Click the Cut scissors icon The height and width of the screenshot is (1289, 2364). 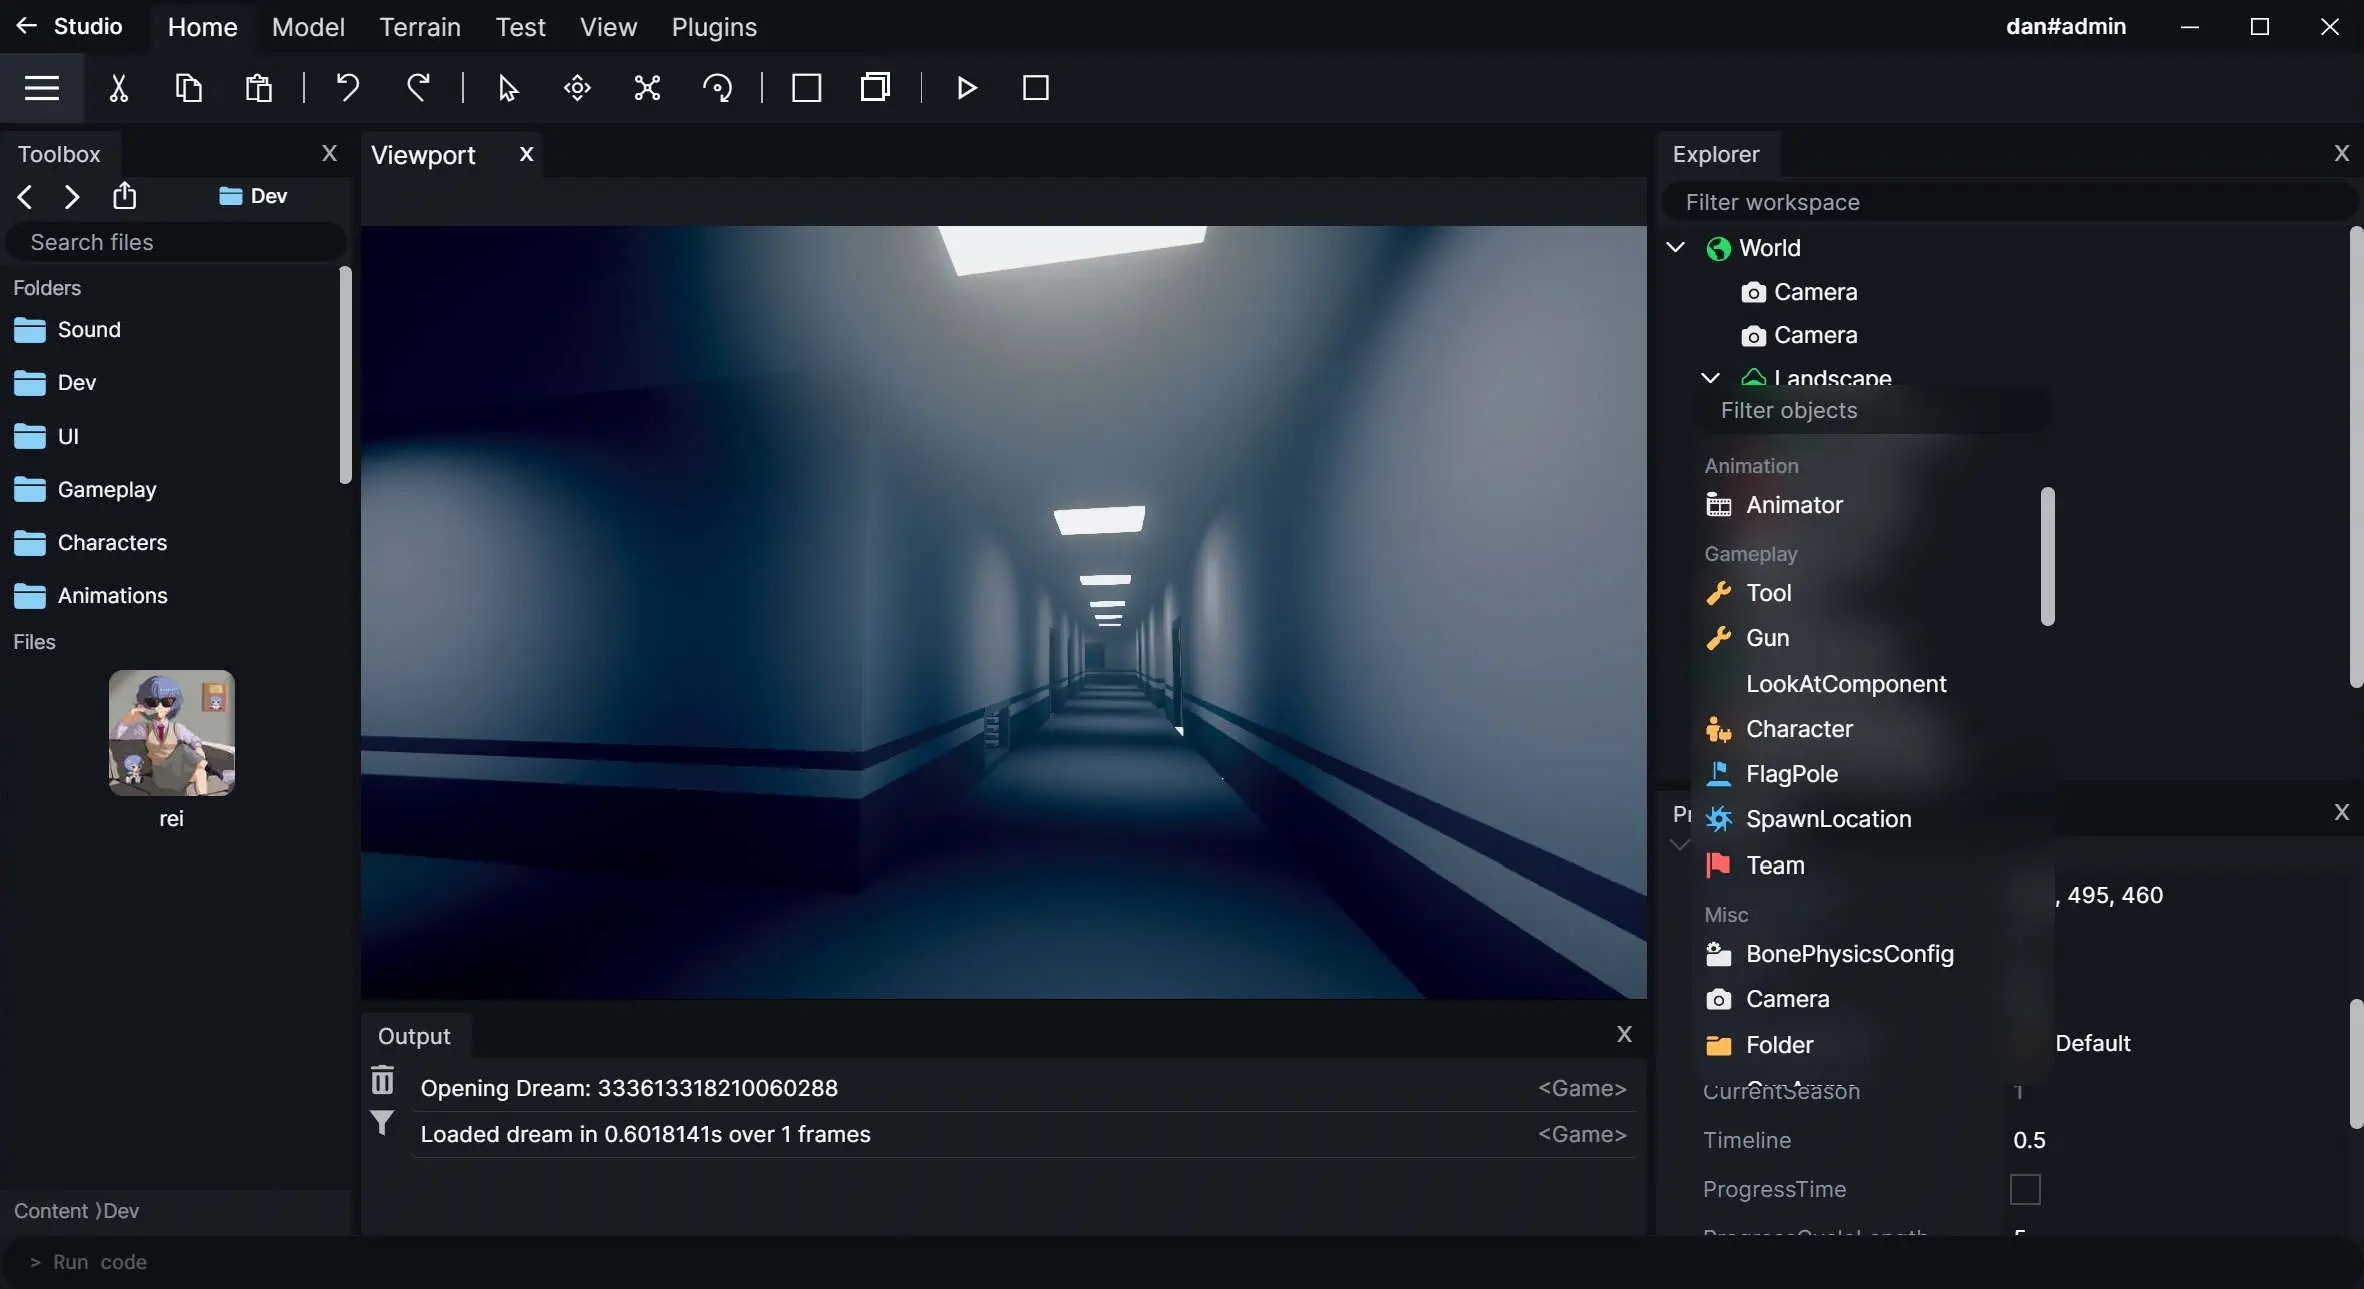(x=119, y=88)
